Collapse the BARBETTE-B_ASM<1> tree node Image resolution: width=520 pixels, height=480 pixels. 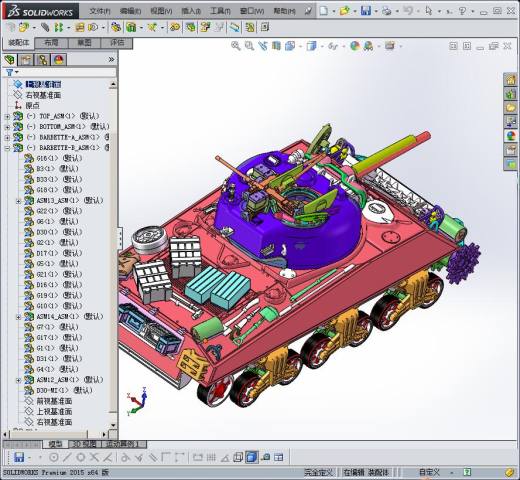click(7, 148)
